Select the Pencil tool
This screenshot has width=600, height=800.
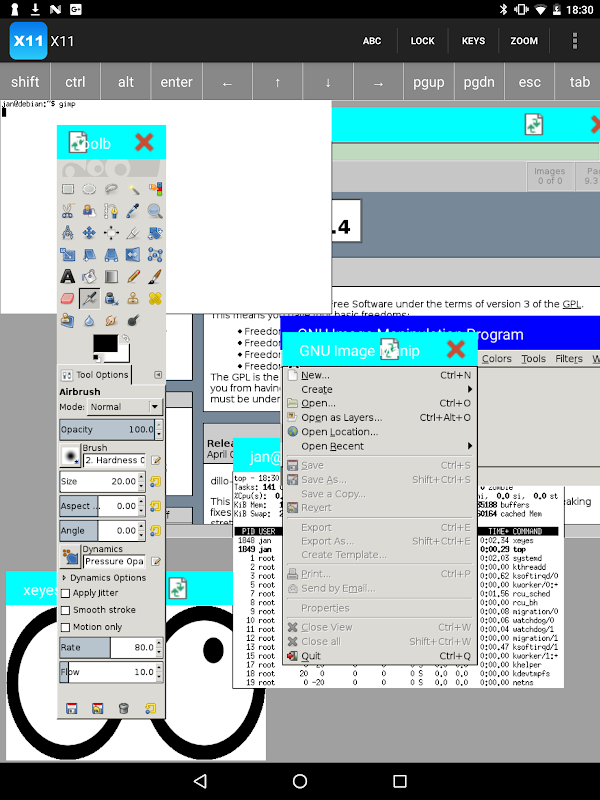pyautogui.click(x=133, y=277)
